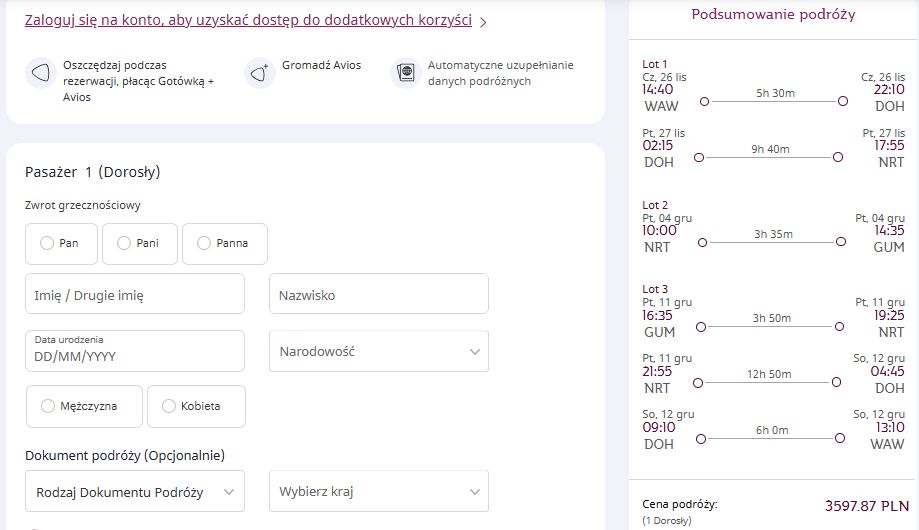Click the 16:35 GUM departure time

click(x=657, y=315)
